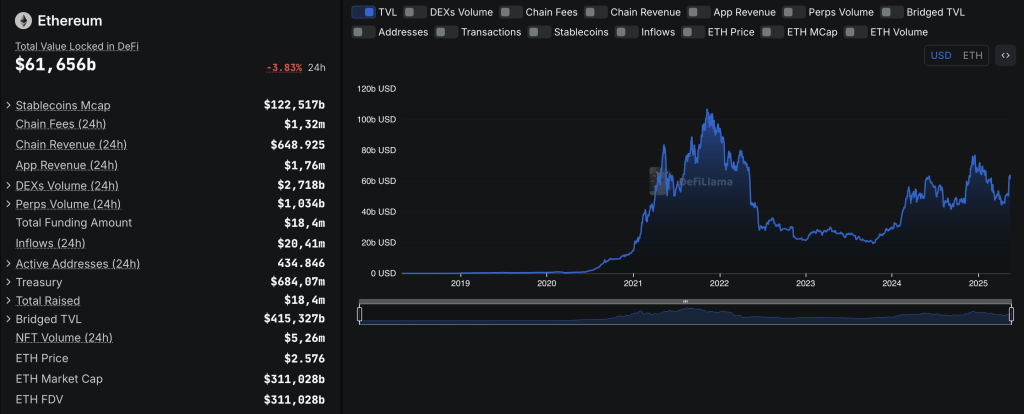Click the Ethereum page title
The width and height of the screenshot is (1024, 414).
point(70,21)
